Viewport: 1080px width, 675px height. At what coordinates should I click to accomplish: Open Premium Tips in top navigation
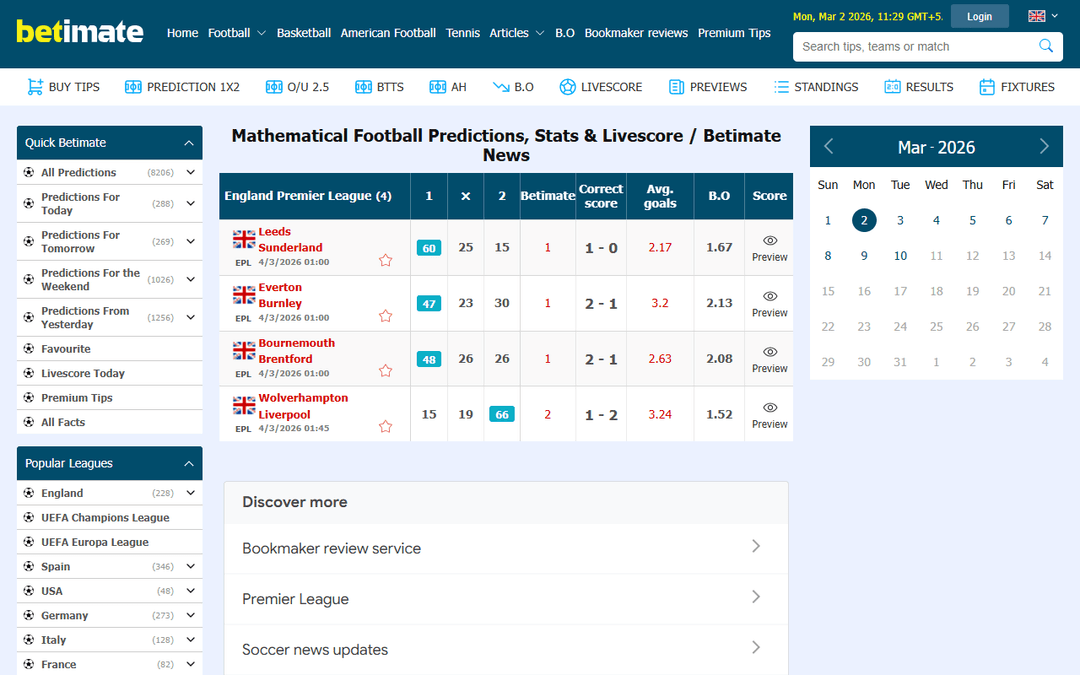tap(734, 32)
